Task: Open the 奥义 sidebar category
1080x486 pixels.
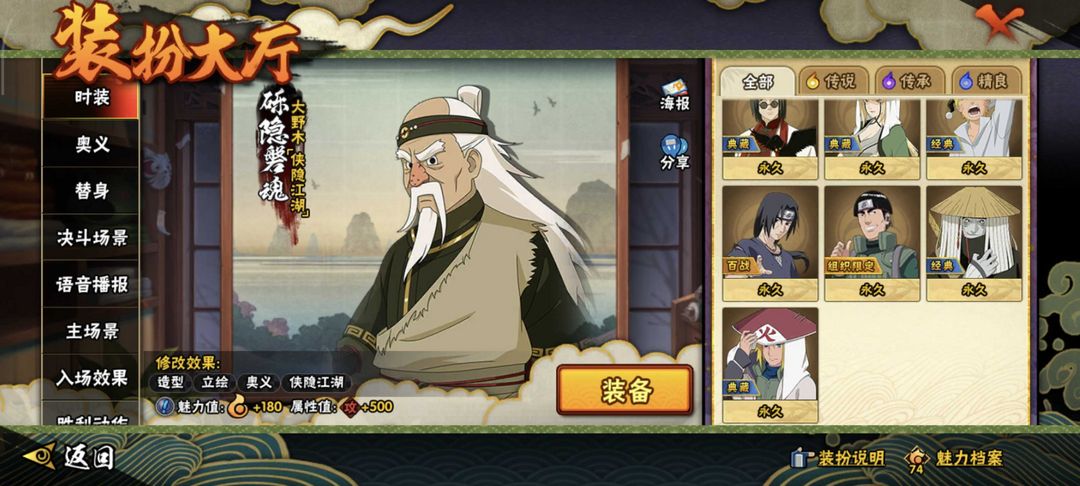Action: coord(91,144)
